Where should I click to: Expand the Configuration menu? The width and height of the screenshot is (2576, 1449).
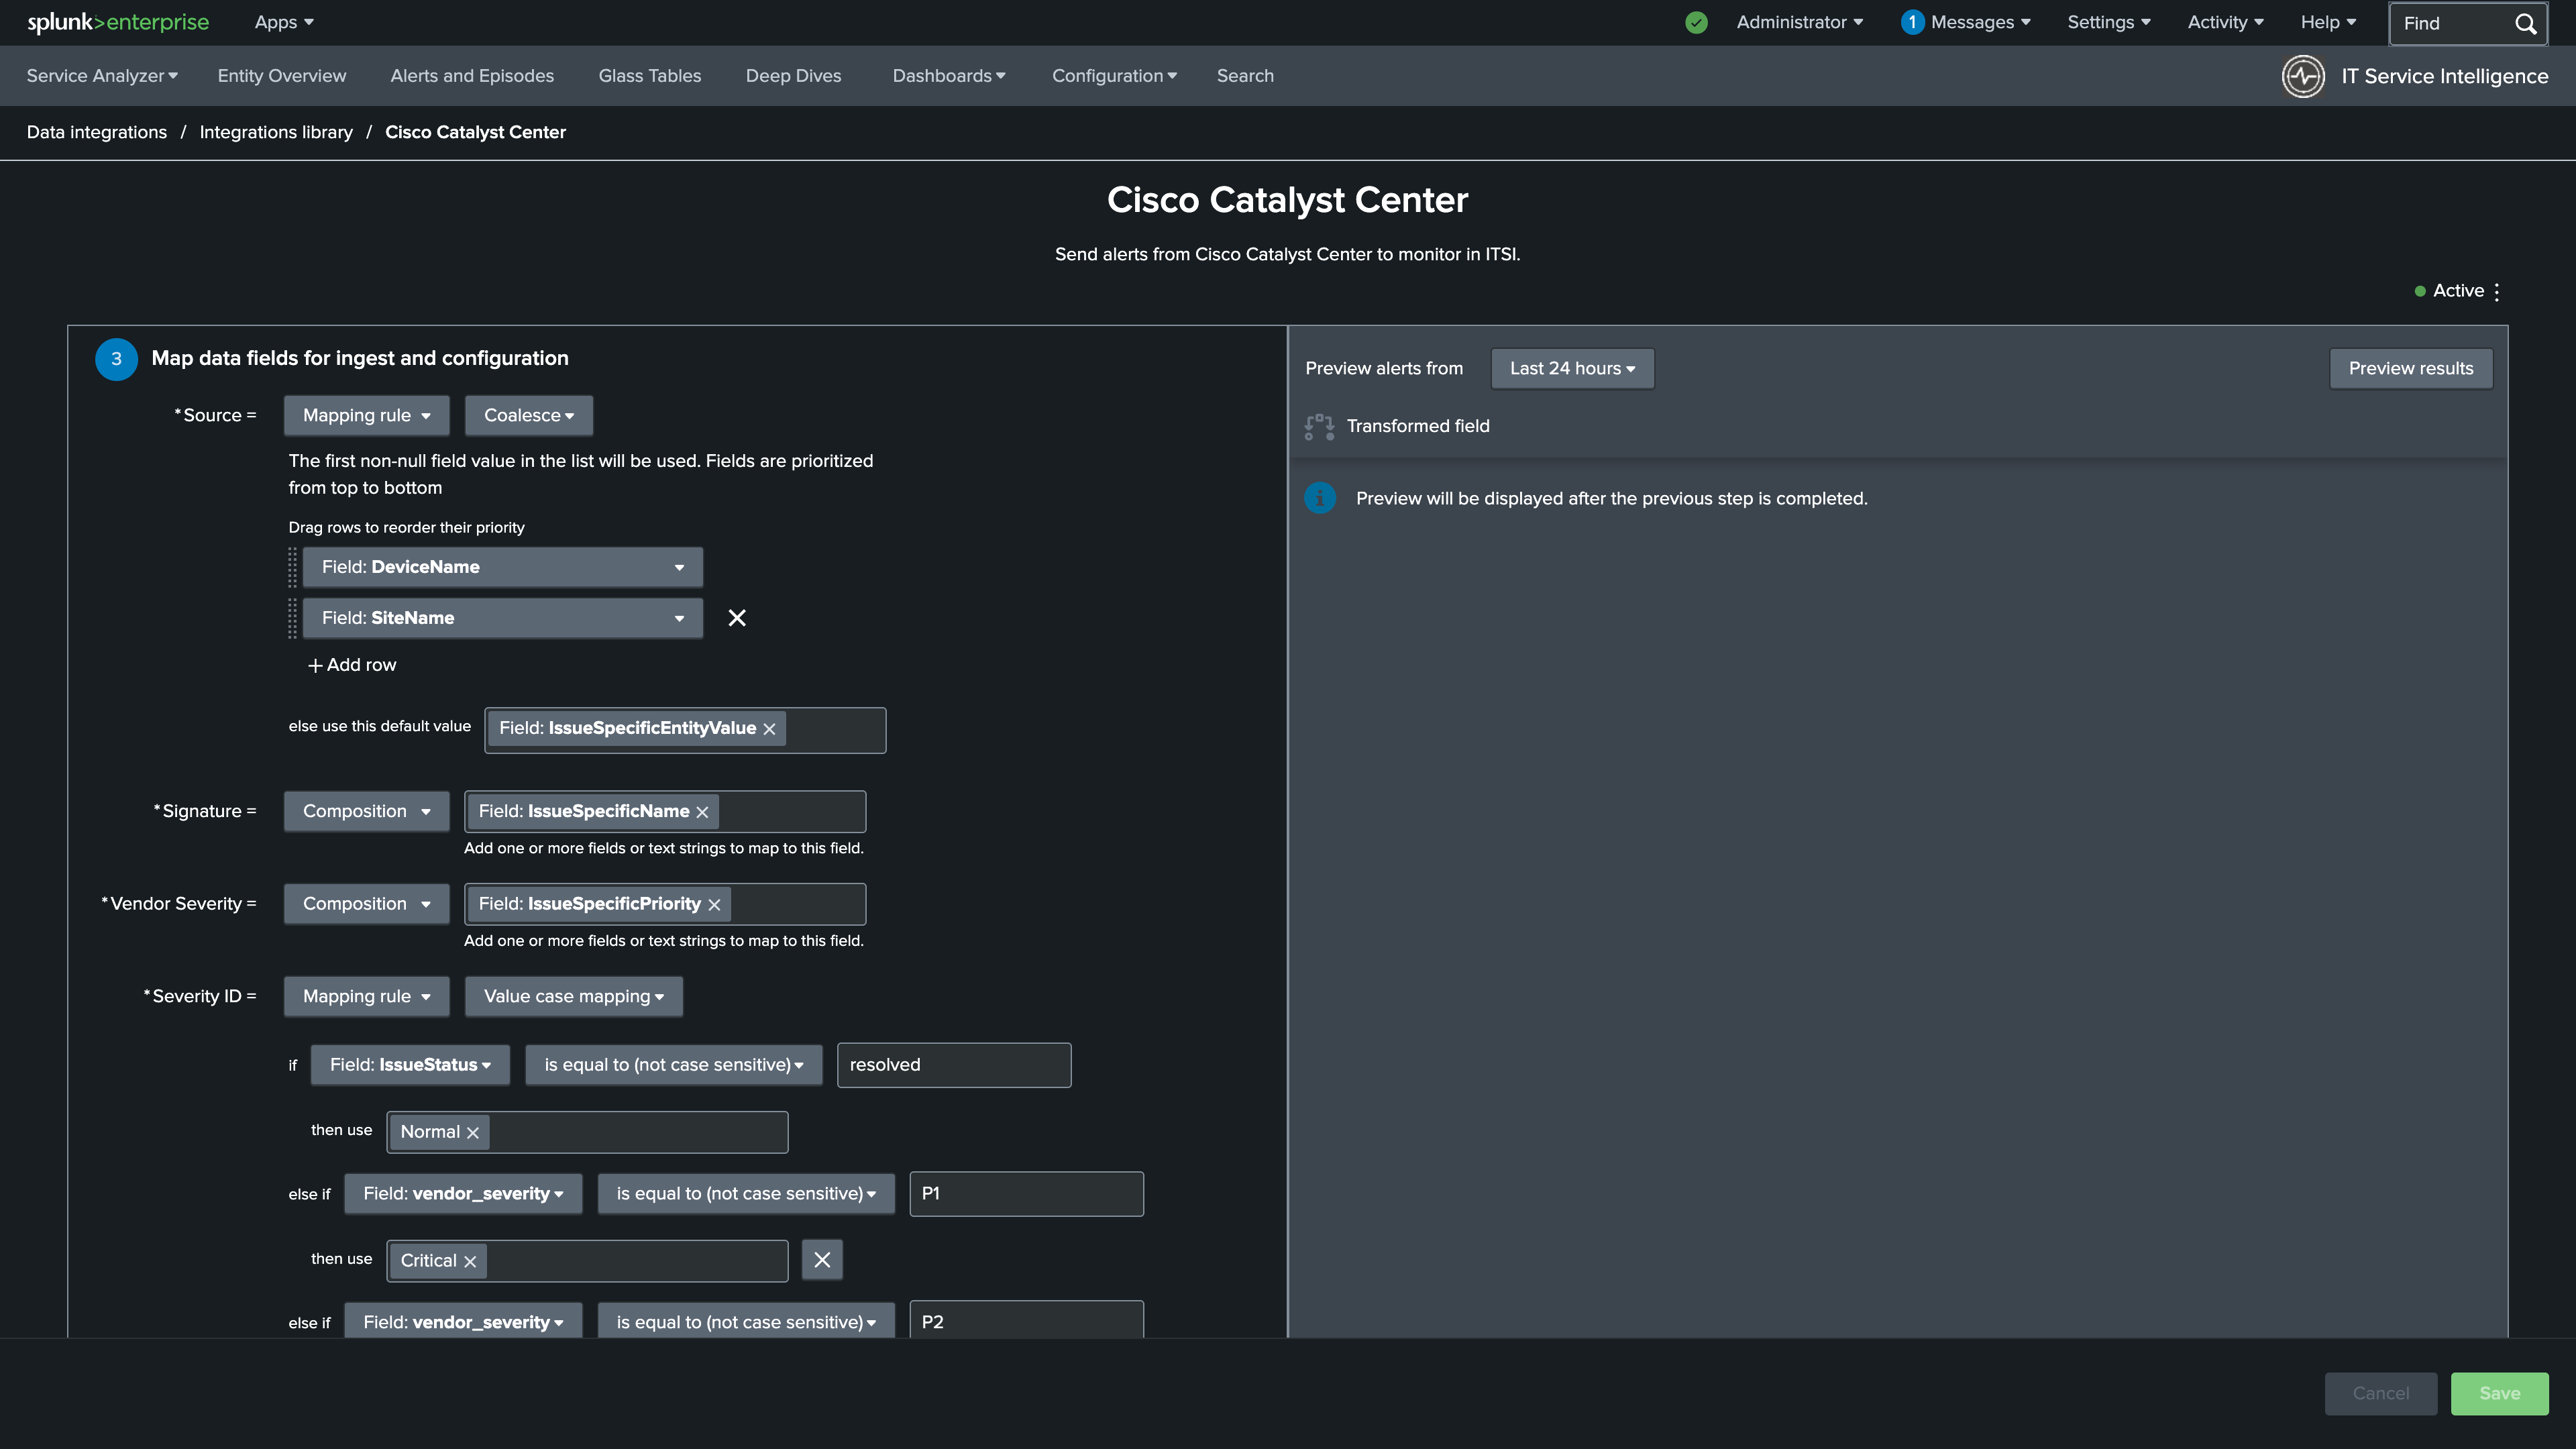click(x=1114, y=76)
